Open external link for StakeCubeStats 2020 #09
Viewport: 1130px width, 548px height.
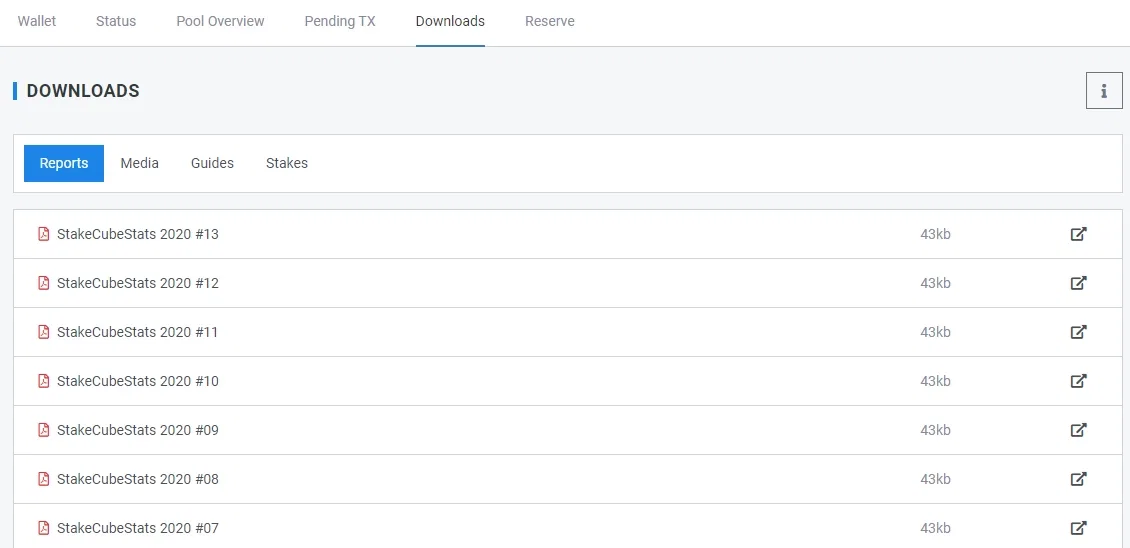point(1078,430)
